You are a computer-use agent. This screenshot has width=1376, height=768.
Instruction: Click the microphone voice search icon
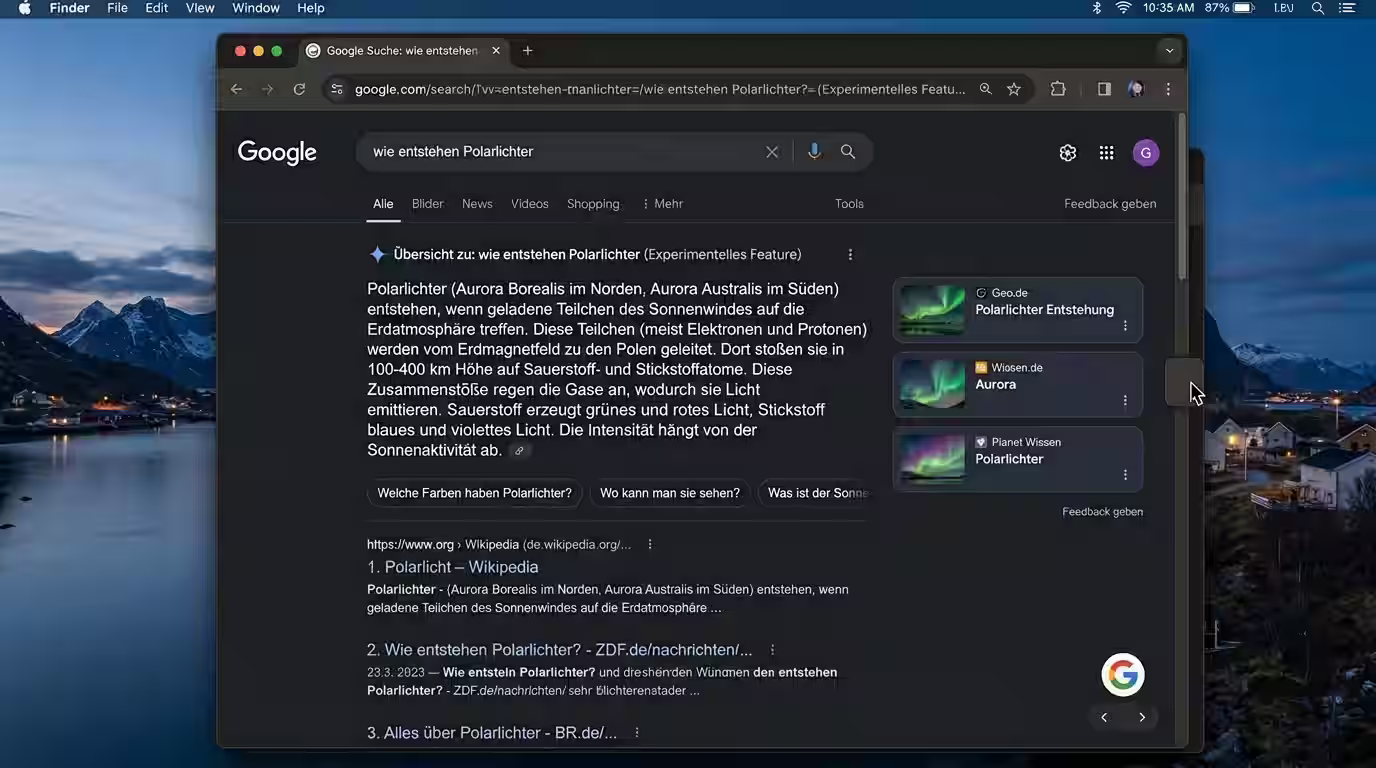814,151
